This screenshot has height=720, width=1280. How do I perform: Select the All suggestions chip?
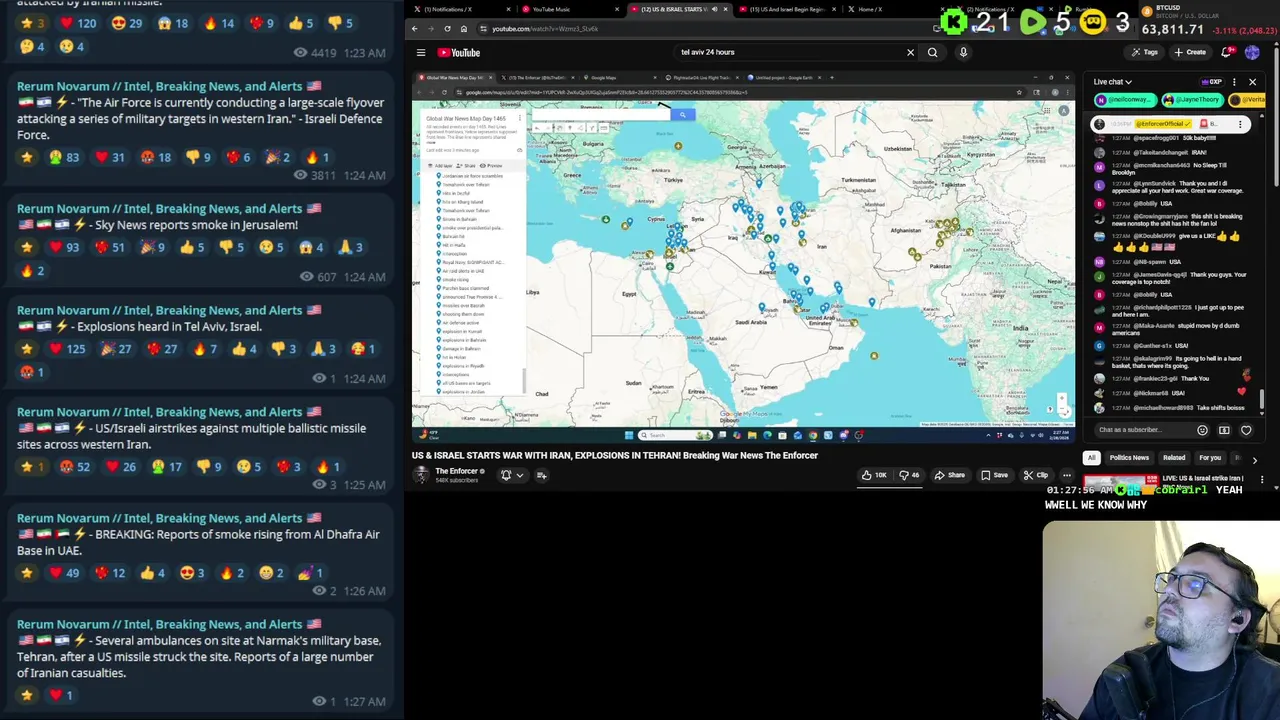coord(1091,458)
